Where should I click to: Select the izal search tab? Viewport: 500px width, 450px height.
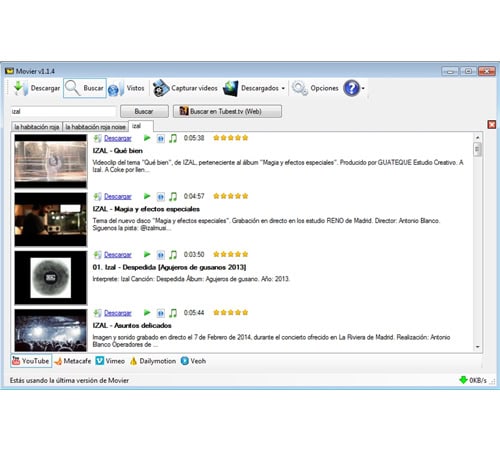(141, 126)
